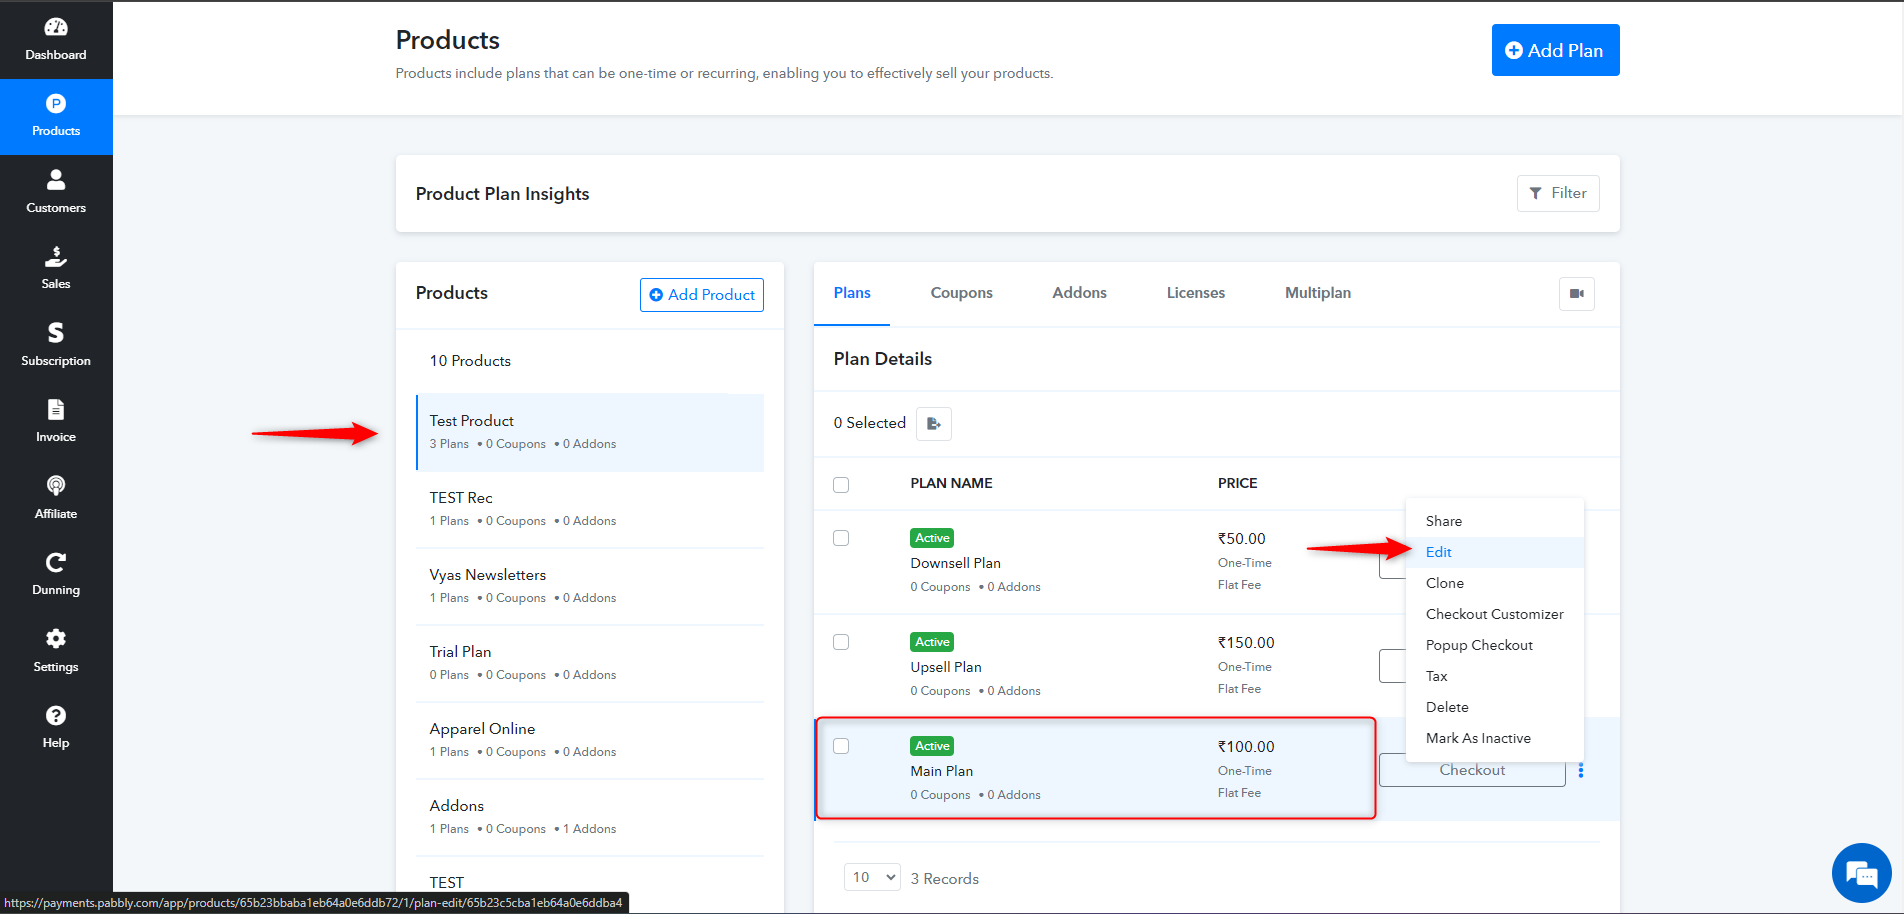This screenshot has height=914, width=1904.
Task: Go to Customers in the sidebar
Action: pyautogui.click(x=56, y=192)
